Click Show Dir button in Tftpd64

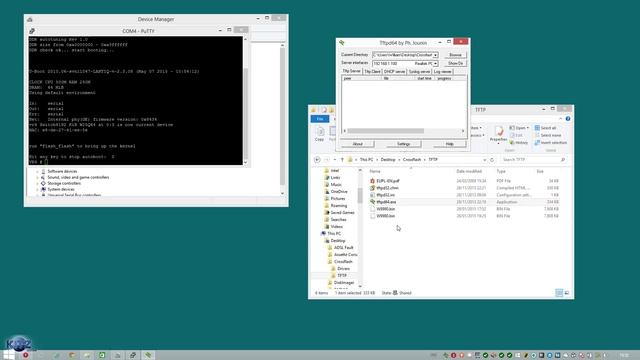click(455, 63)
